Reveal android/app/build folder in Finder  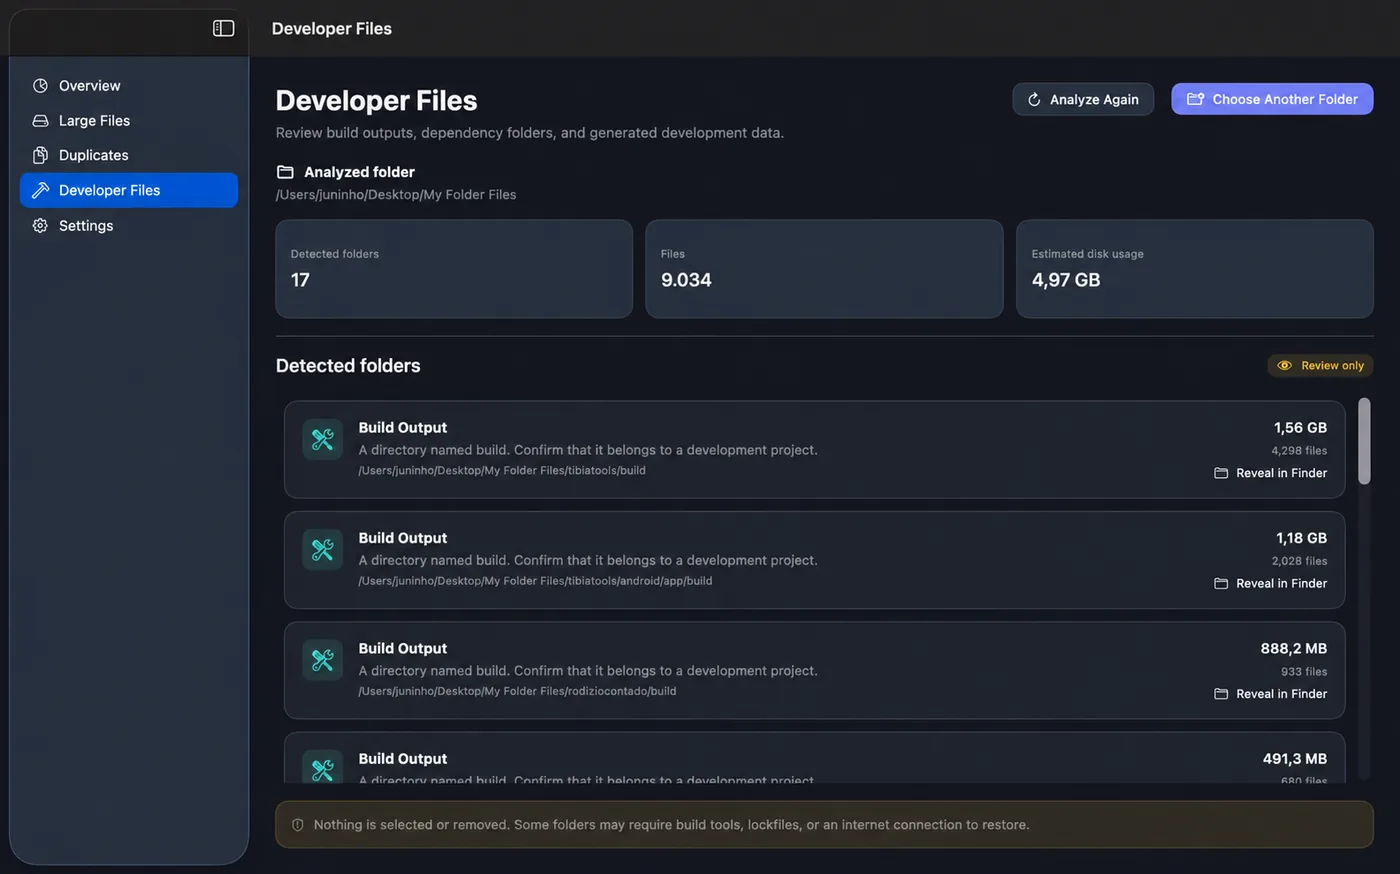click(x=1271, y=583)
